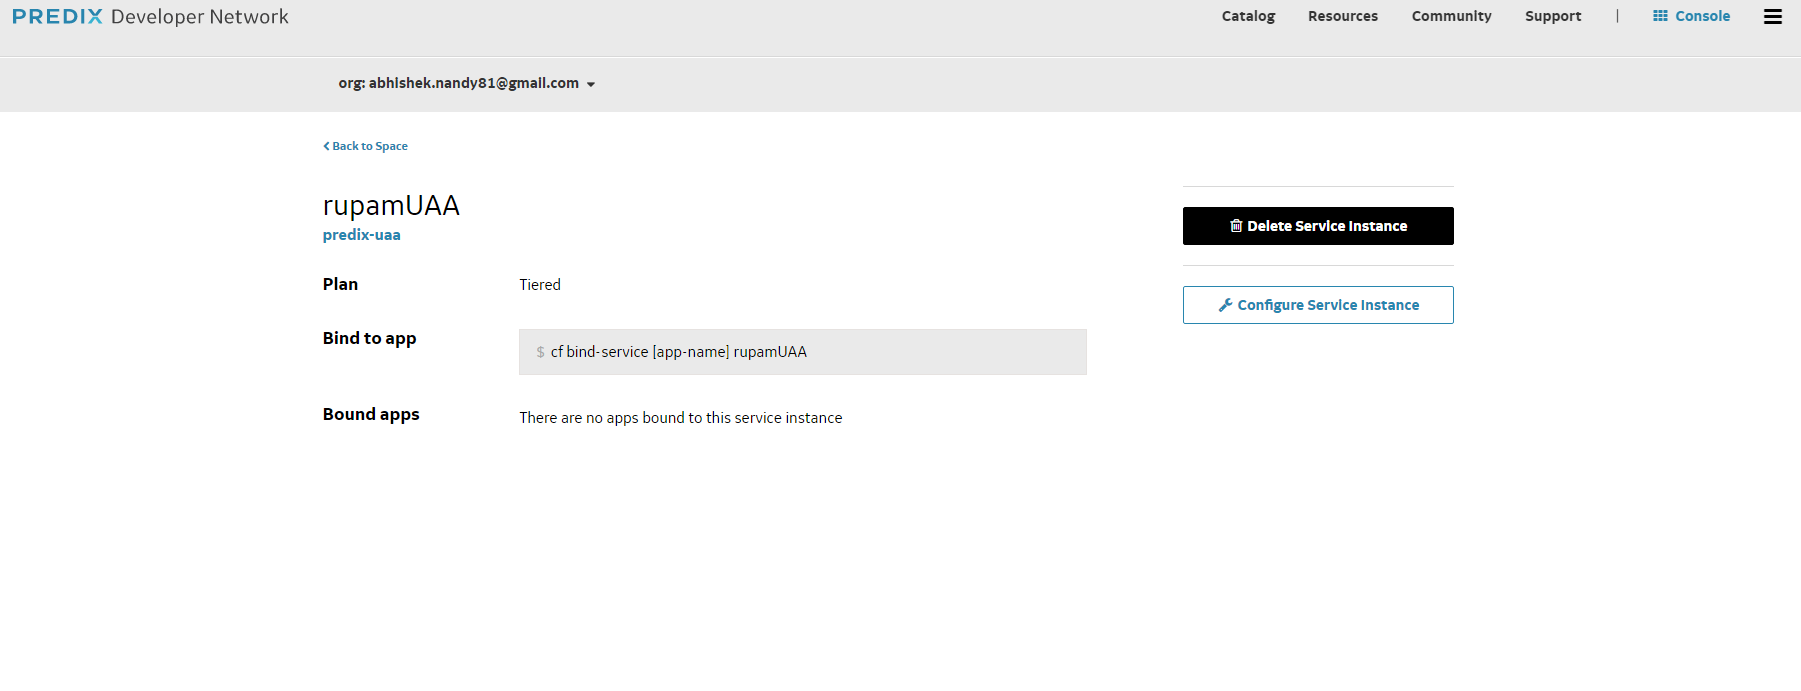Open the Catalog menu

[1248, 16]
